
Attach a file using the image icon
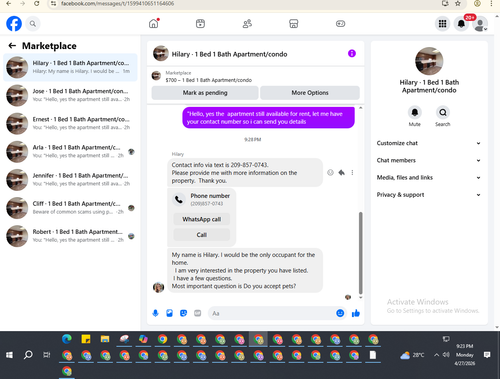169,313
